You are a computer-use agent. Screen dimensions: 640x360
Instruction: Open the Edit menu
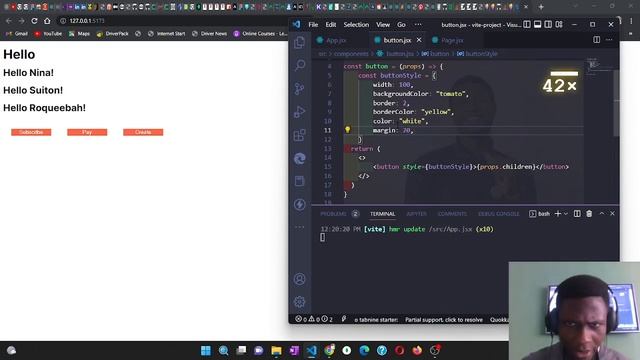[x=331, y=24]
